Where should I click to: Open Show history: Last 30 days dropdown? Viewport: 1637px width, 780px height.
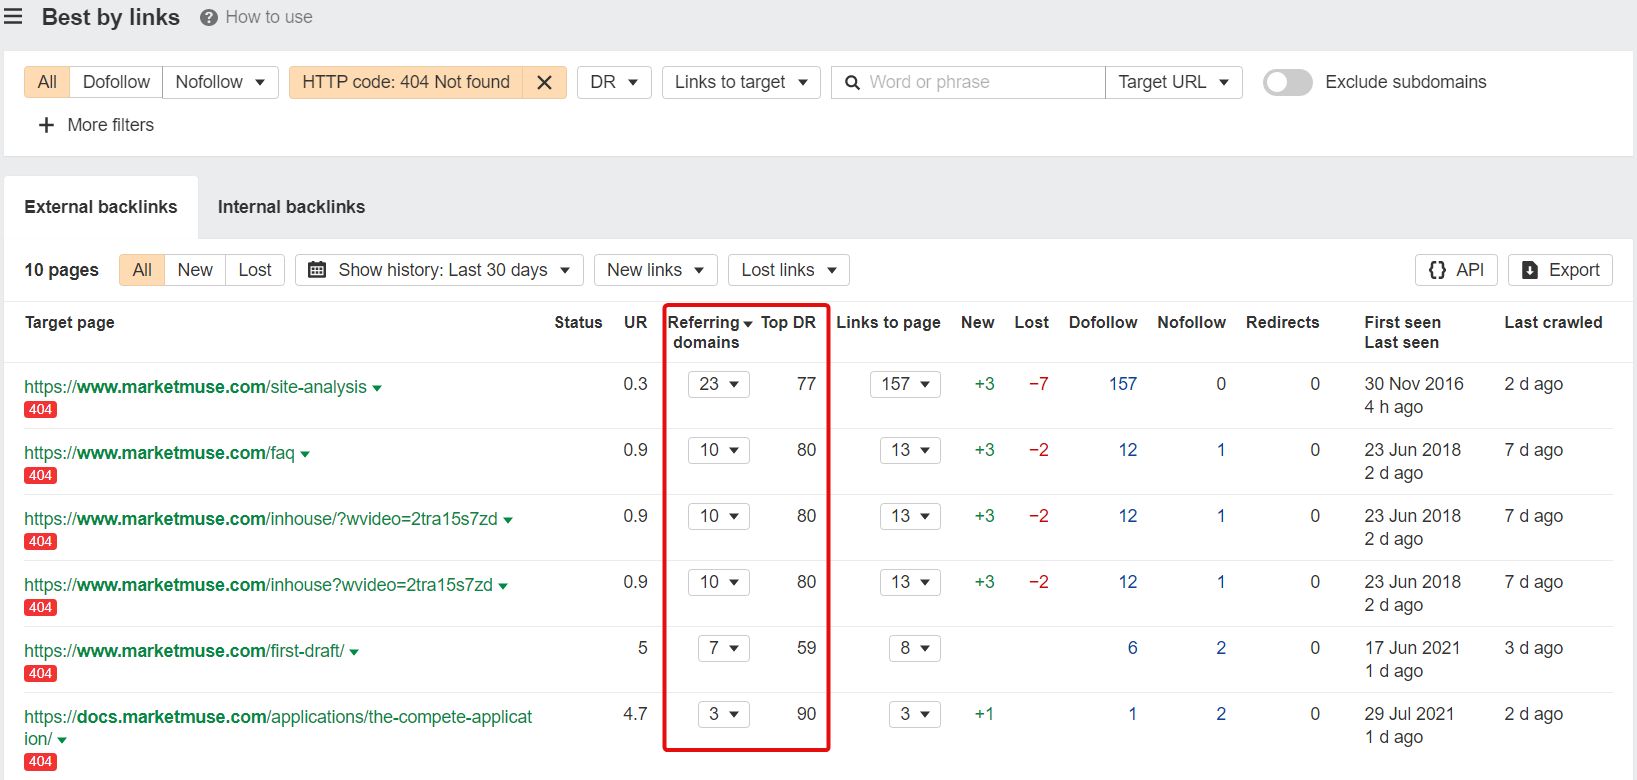[x=440, y=270]
